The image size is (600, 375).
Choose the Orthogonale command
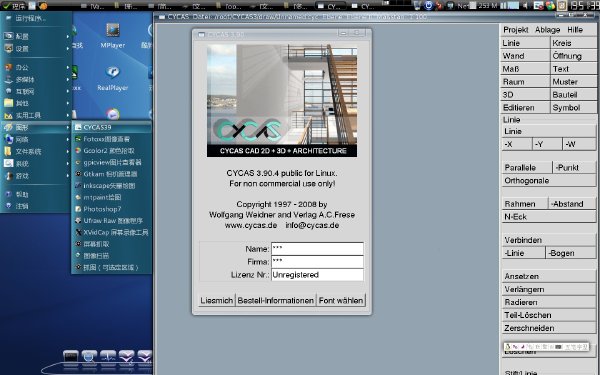(x=548, y=181)
